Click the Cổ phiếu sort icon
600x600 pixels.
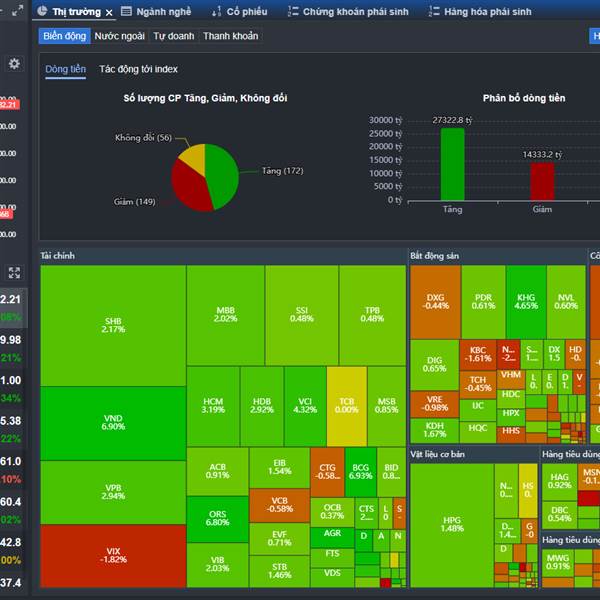(x=216, y=11)
